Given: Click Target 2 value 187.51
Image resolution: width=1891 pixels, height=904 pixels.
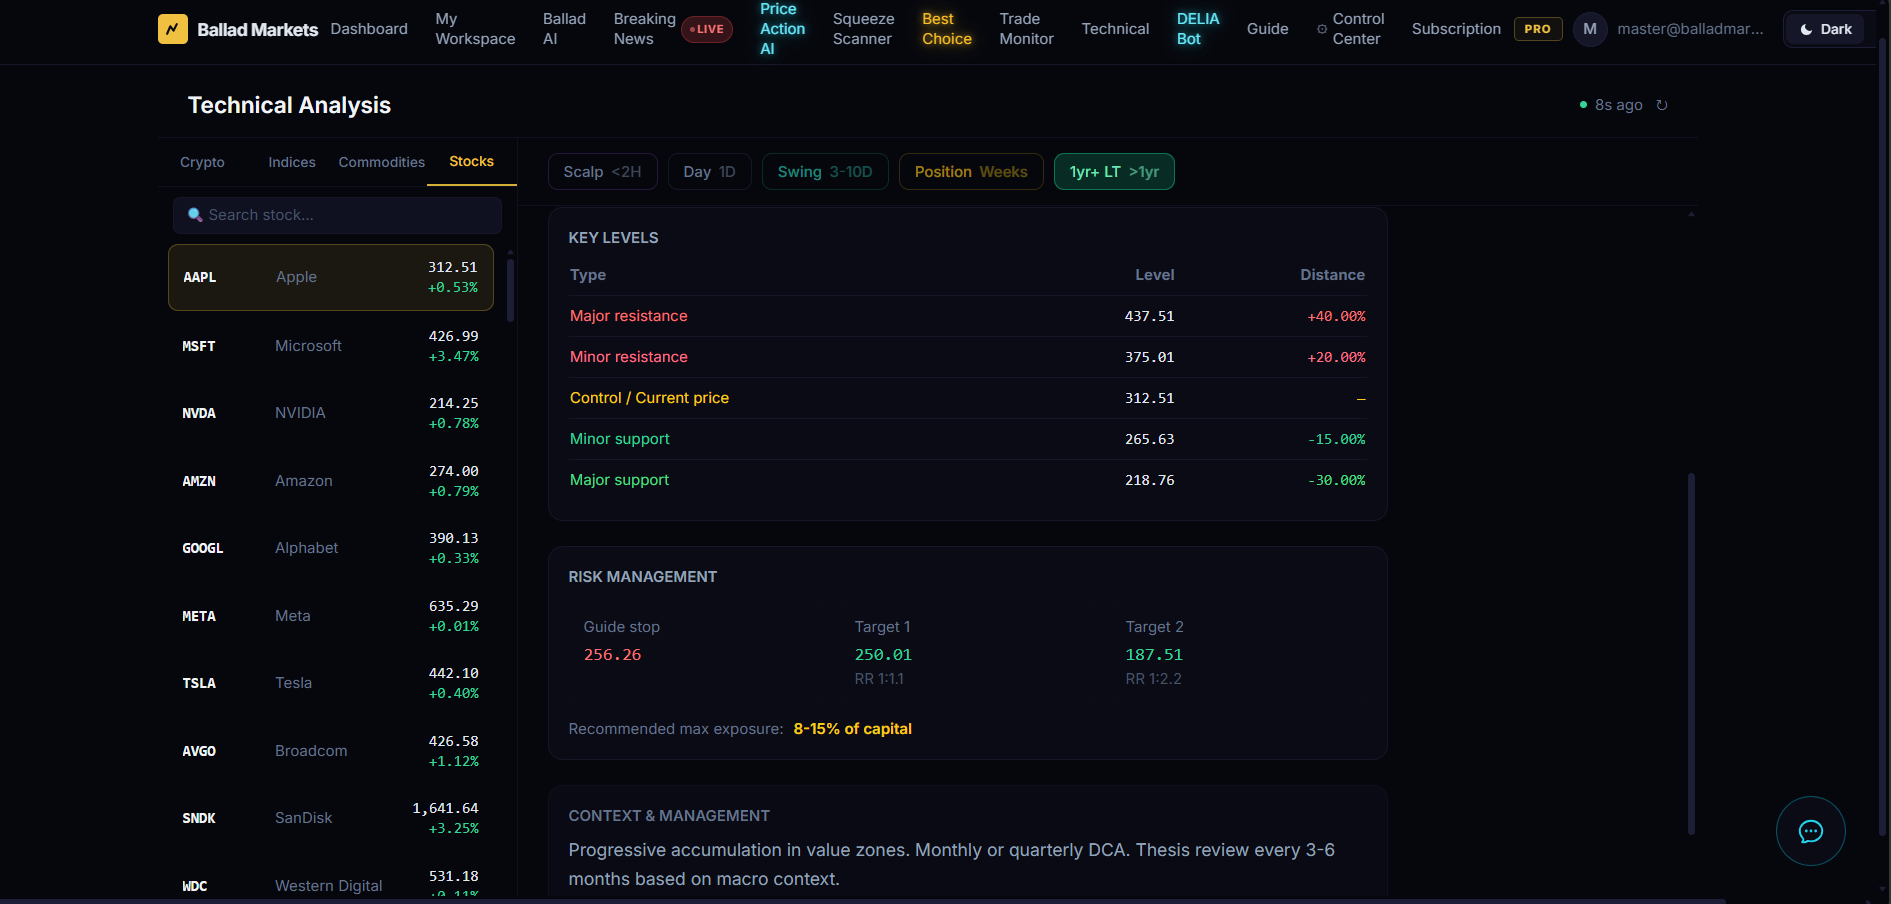Looking at the screenshot, I should coord(1154,655).
